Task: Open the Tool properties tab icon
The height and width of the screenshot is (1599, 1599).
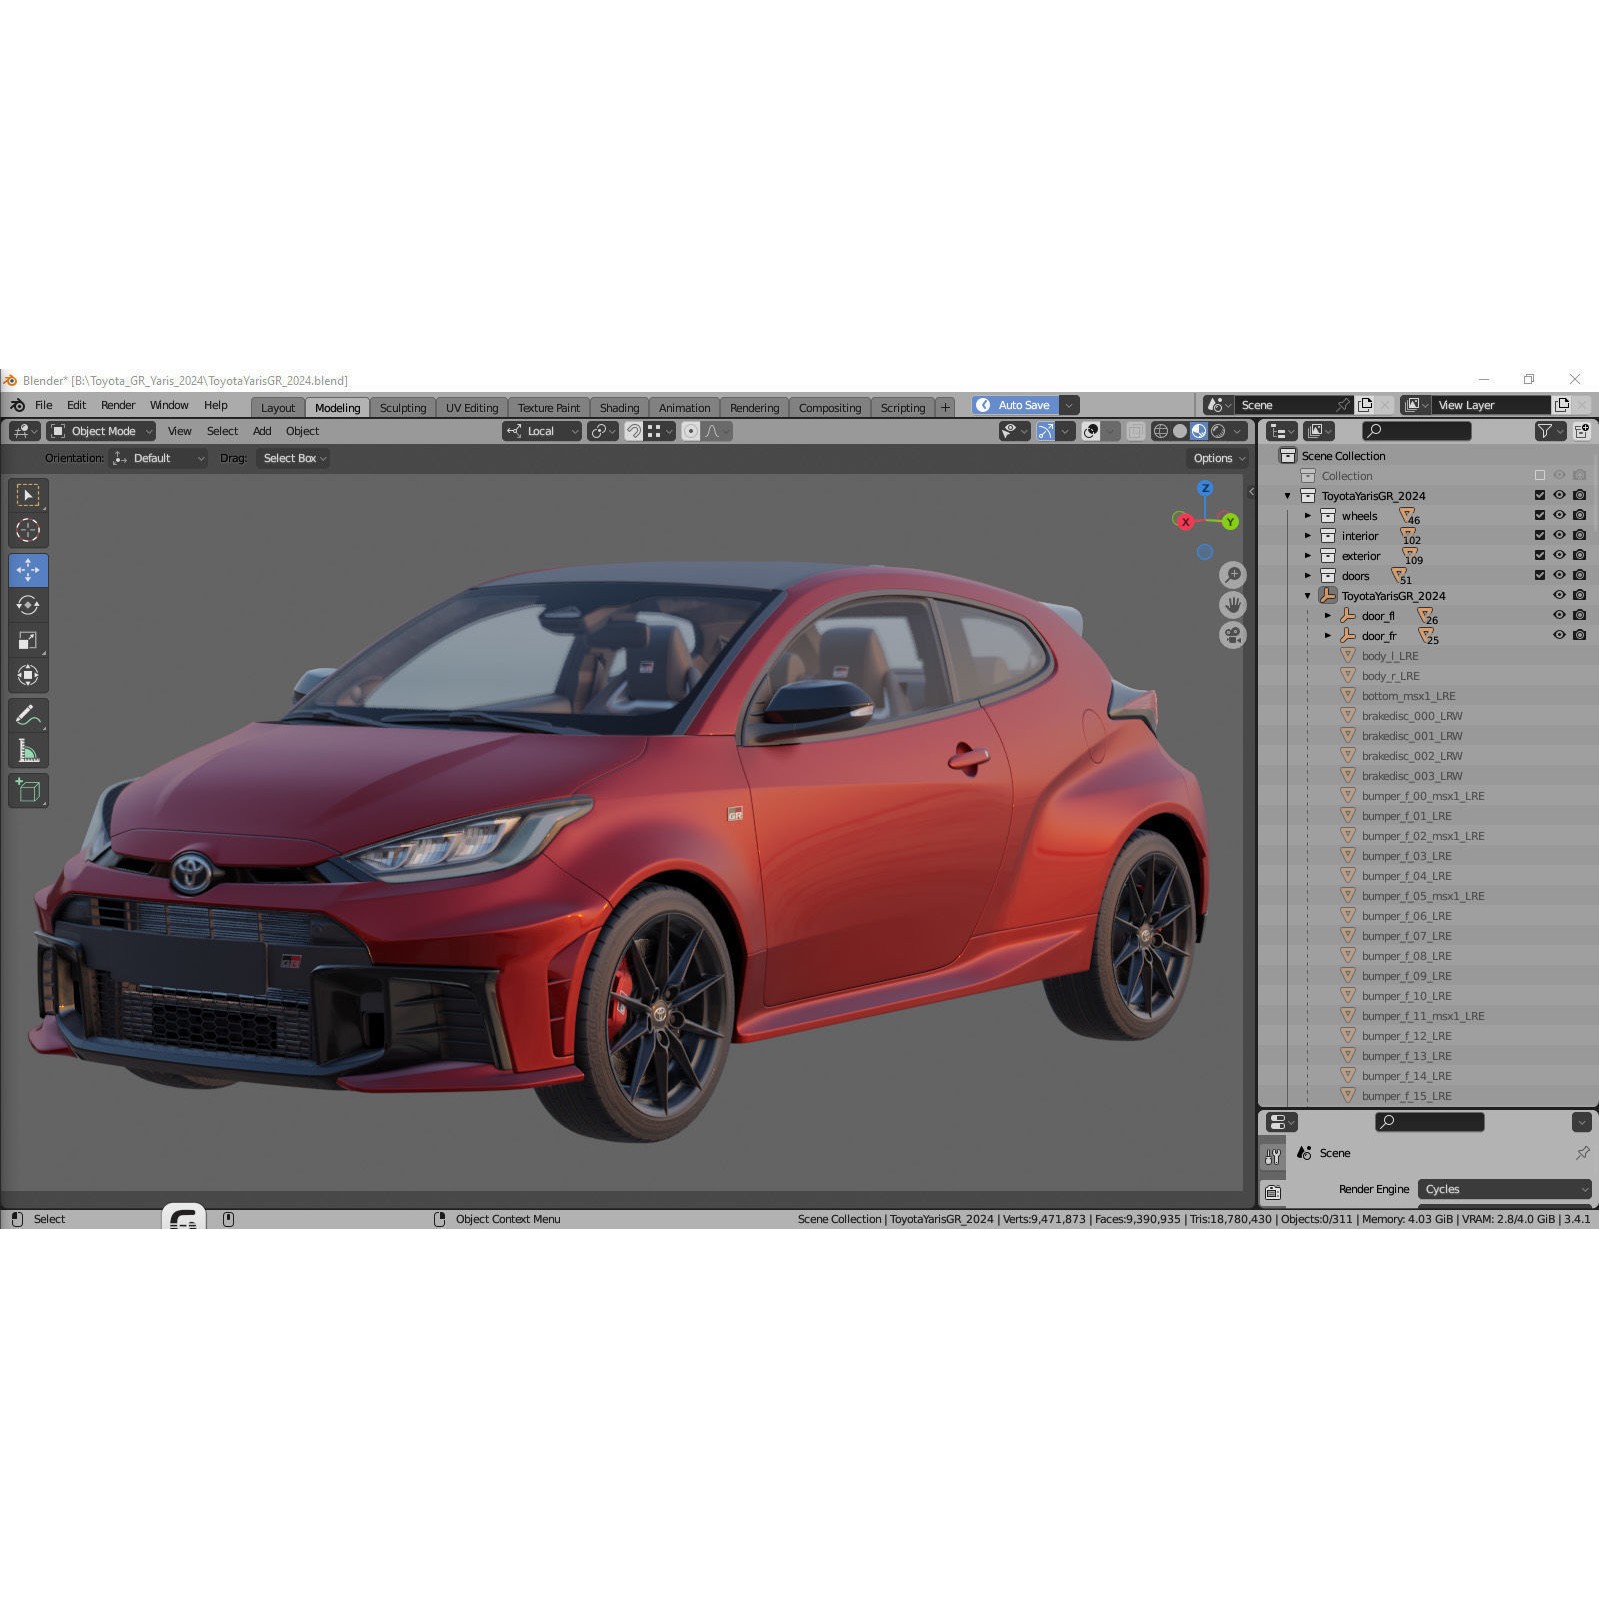Action: [x=1272, y=1157]
